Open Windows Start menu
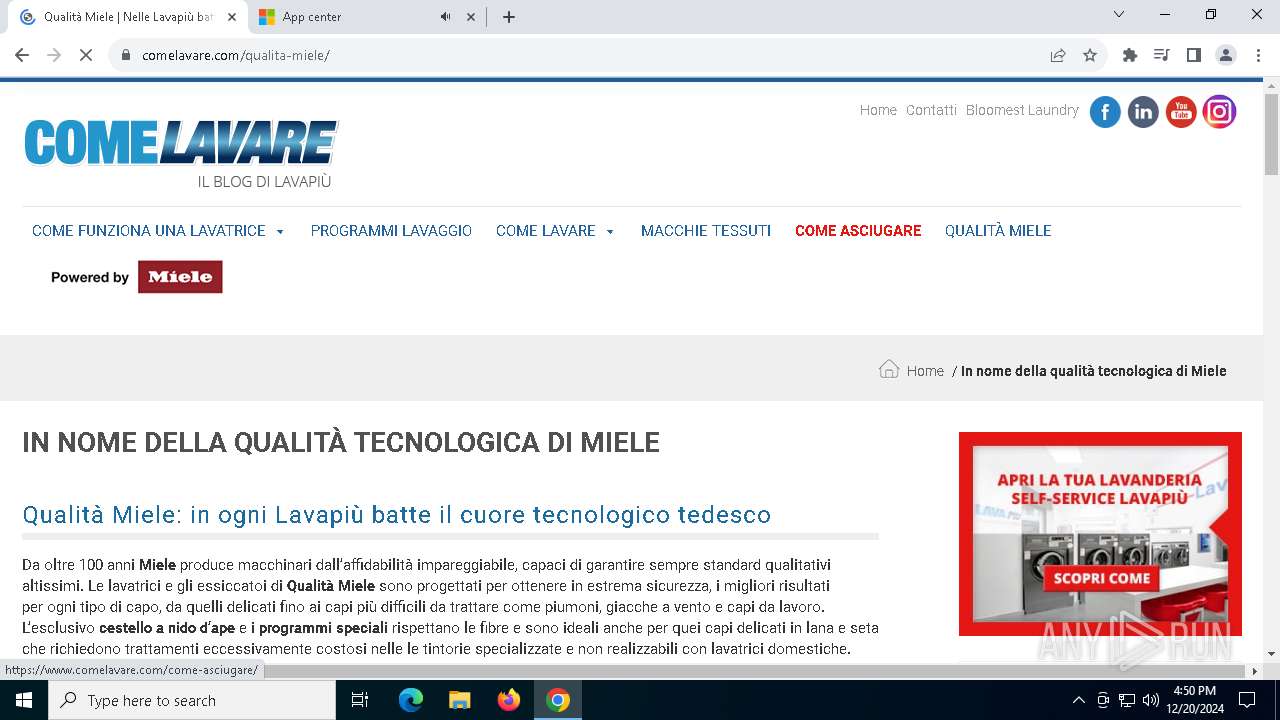1280x720 pixels. click(x=24, y=700)
